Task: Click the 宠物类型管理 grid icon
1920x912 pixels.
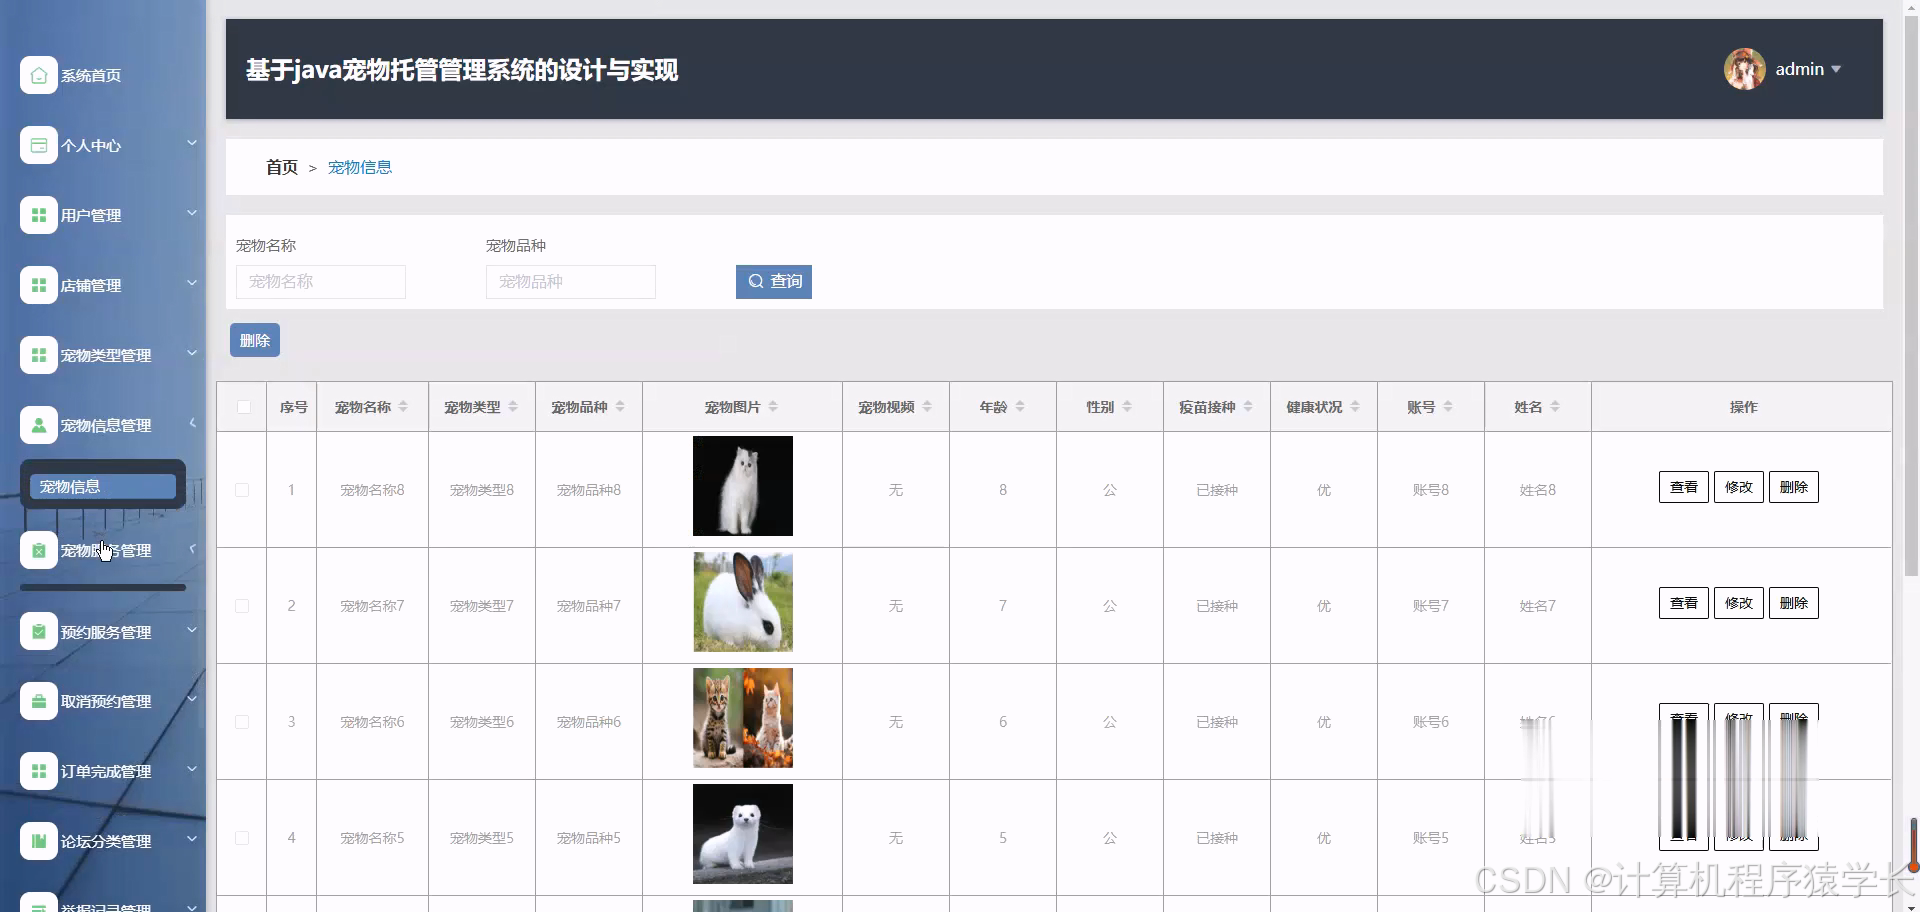Action: click(x=38, y=355)
